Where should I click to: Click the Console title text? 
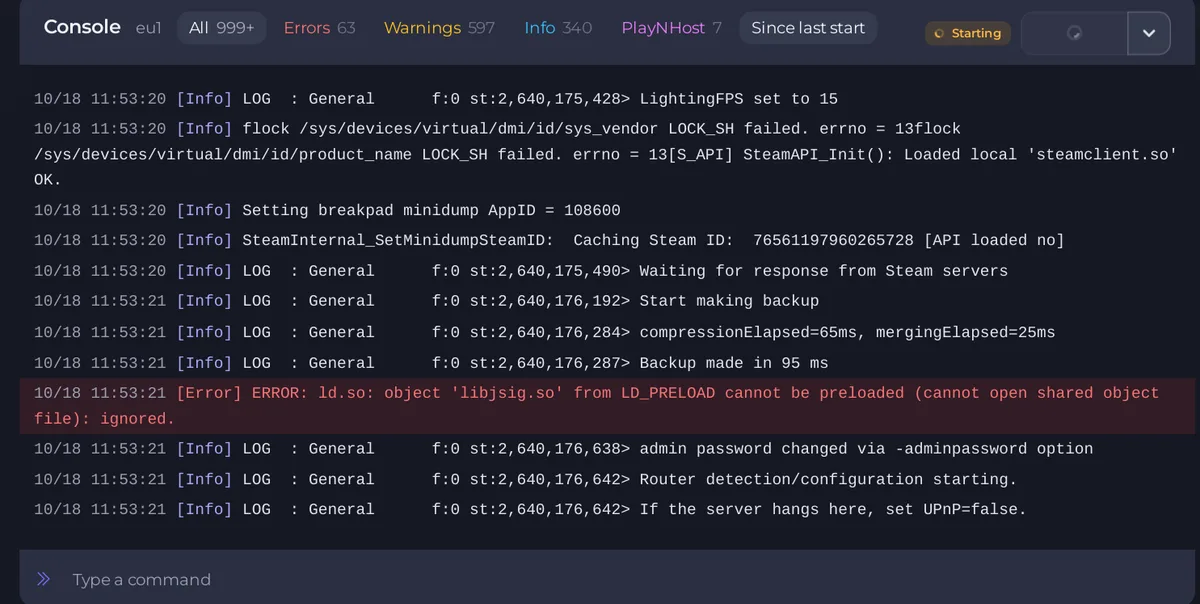[x=82, y=27]
